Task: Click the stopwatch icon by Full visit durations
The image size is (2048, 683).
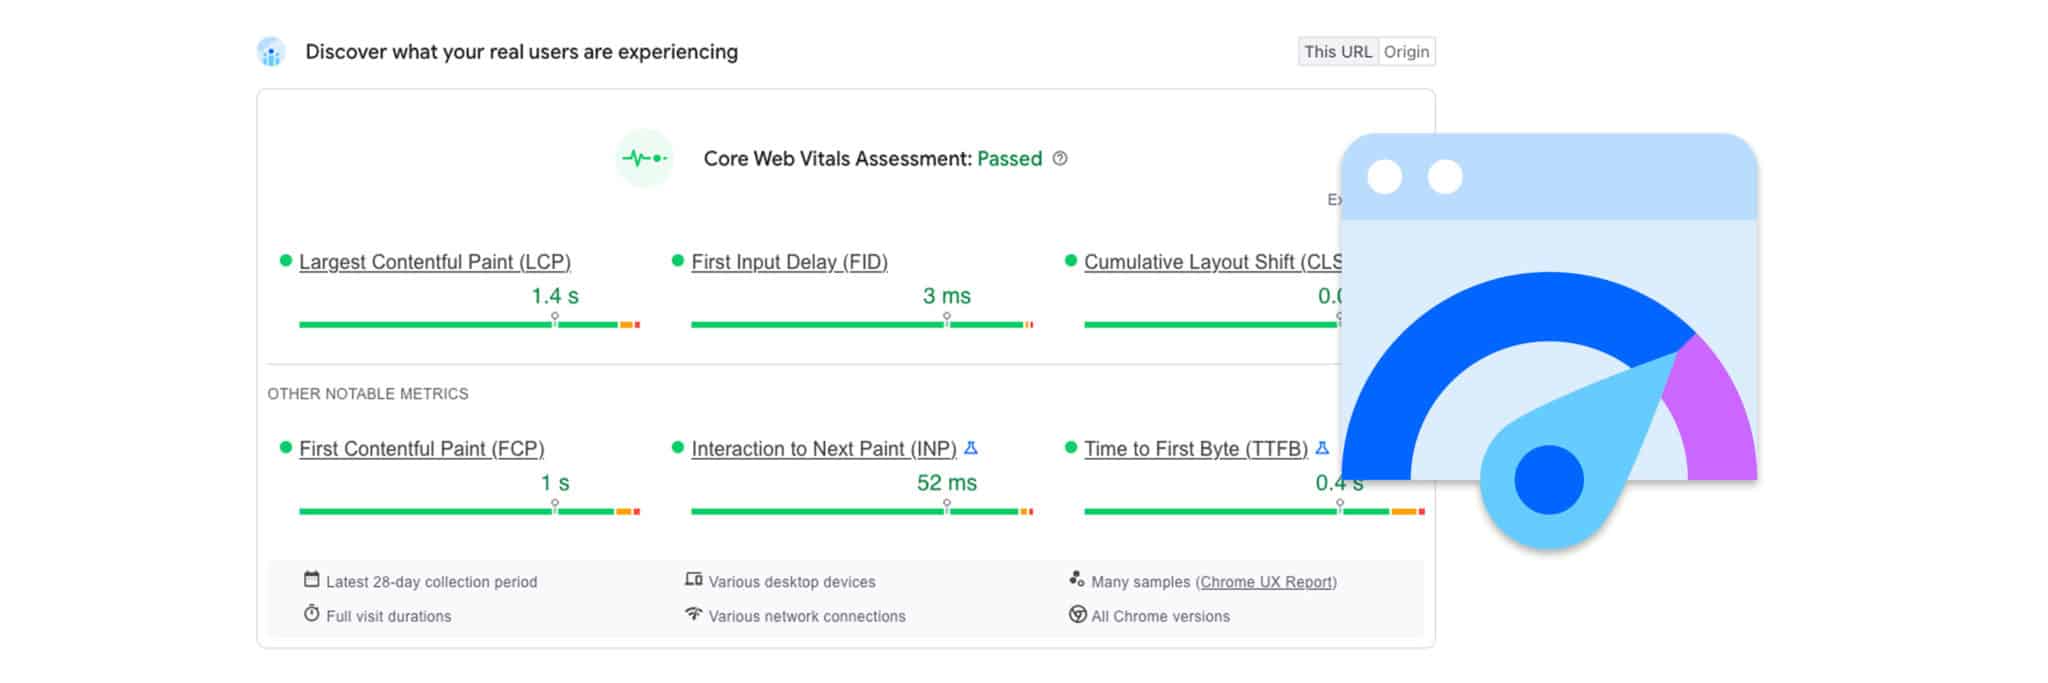Action: (x=312, y=614)
